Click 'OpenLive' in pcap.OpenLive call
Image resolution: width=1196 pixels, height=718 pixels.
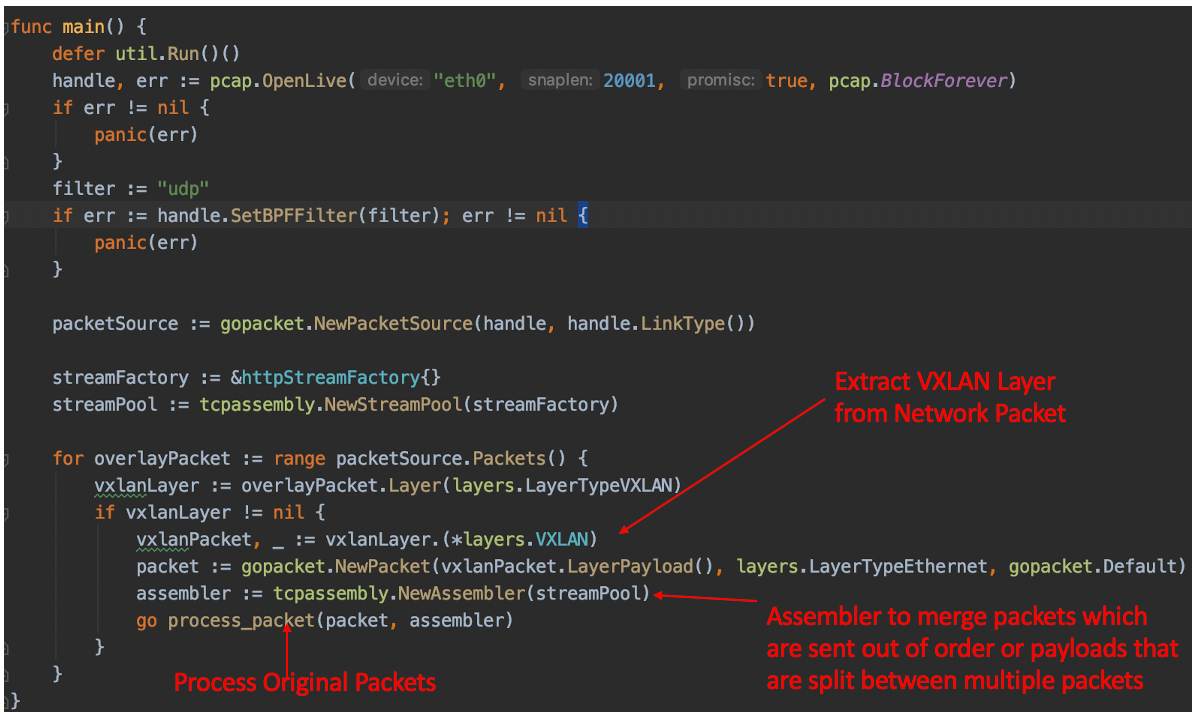(304, 81)
